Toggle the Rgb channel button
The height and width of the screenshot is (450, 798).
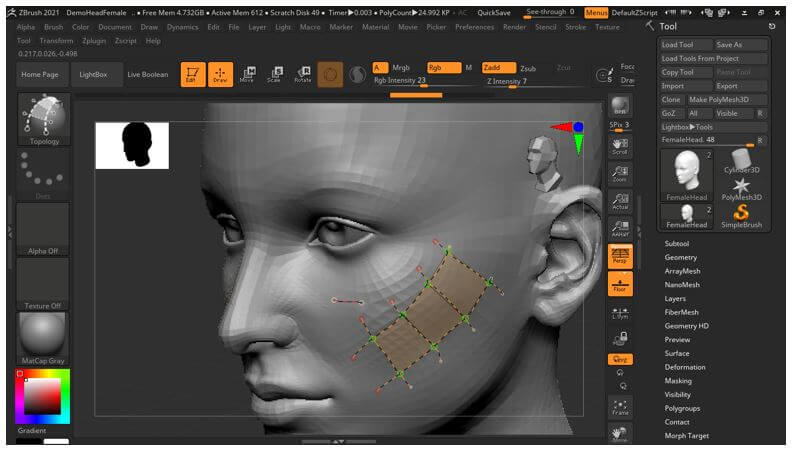tap(444, 68)
